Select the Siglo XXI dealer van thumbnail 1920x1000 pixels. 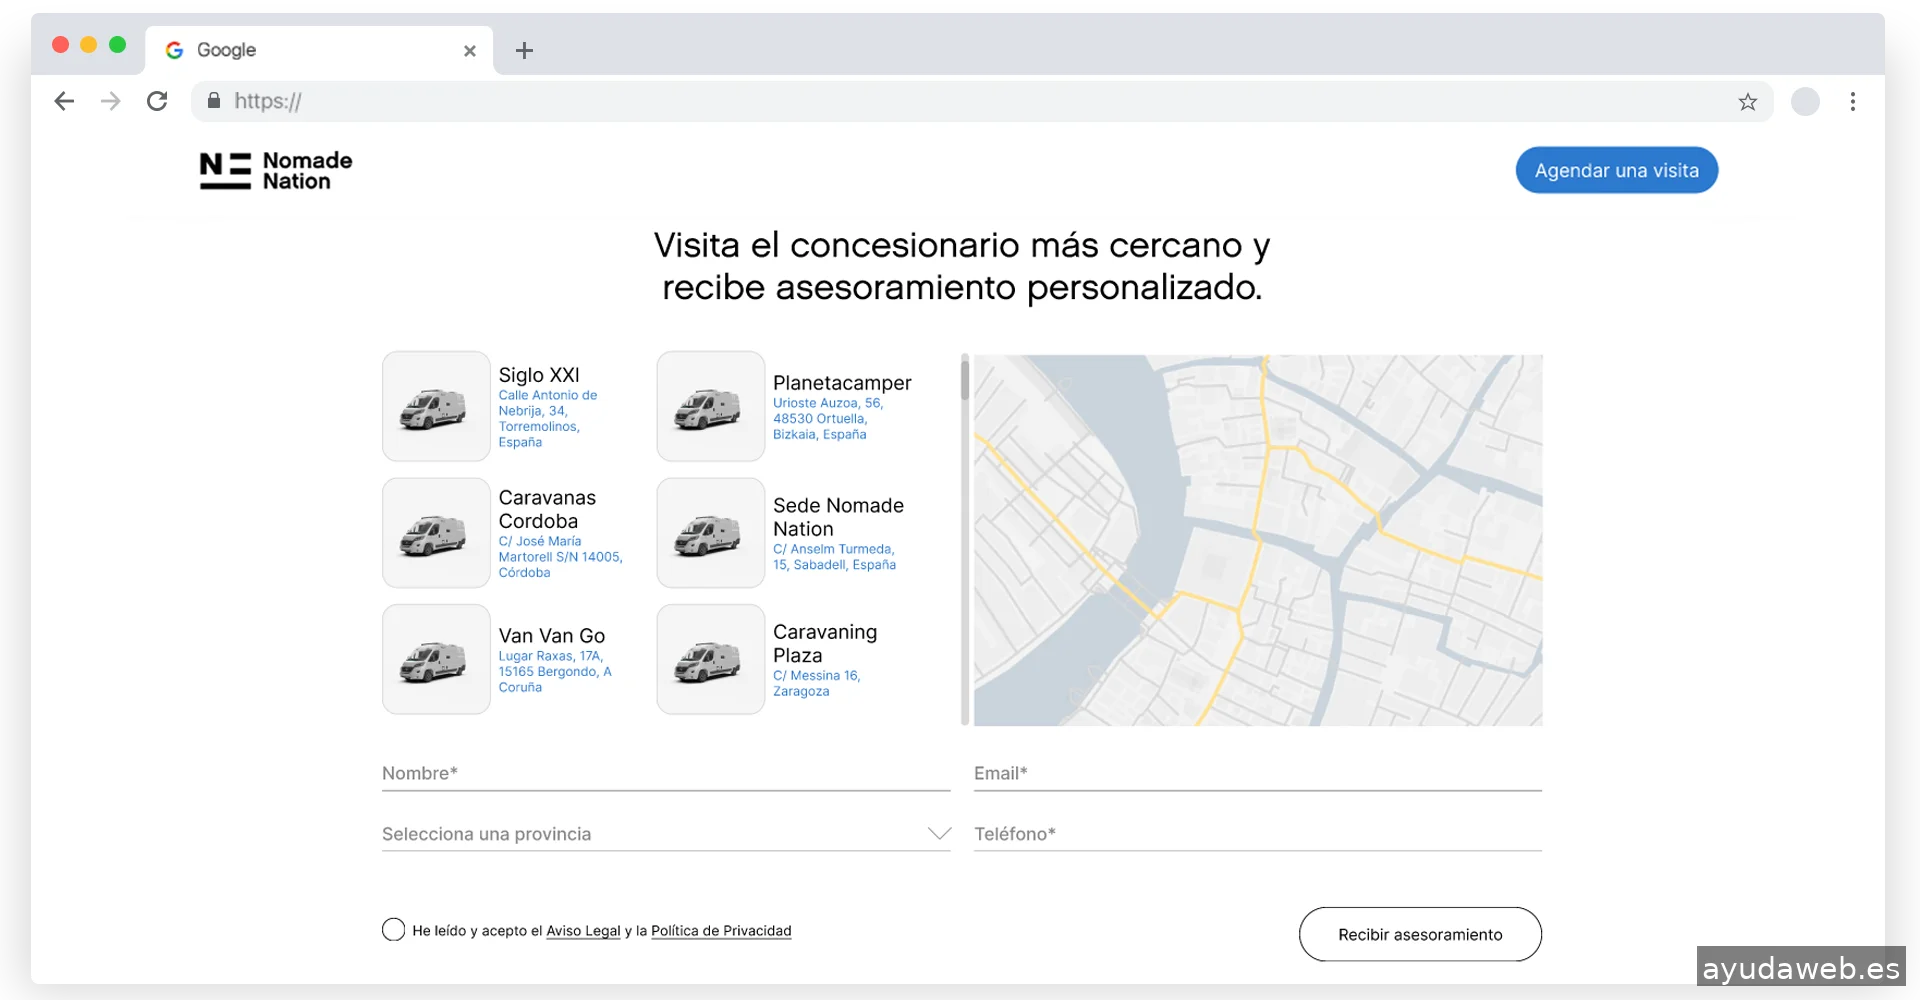pos(436,406)
